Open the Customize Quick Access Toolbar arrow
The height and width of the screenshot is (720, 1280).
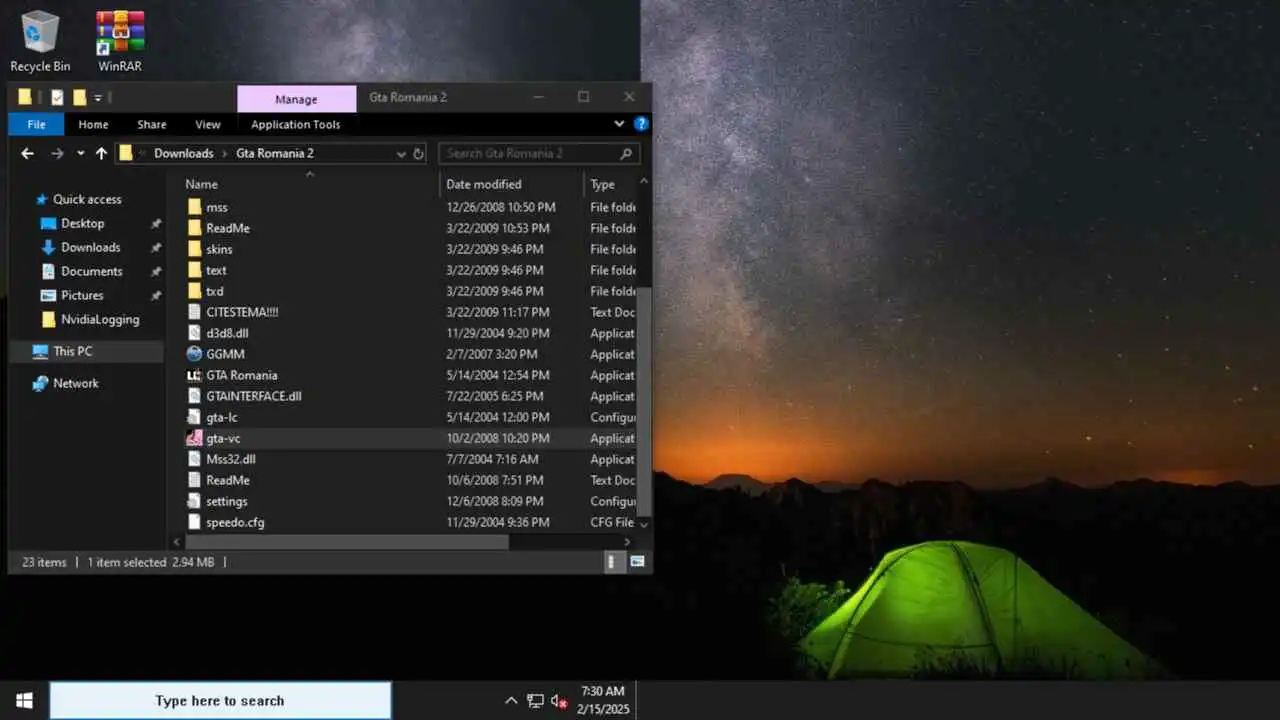pyautogui.click(x=98, y=97)
